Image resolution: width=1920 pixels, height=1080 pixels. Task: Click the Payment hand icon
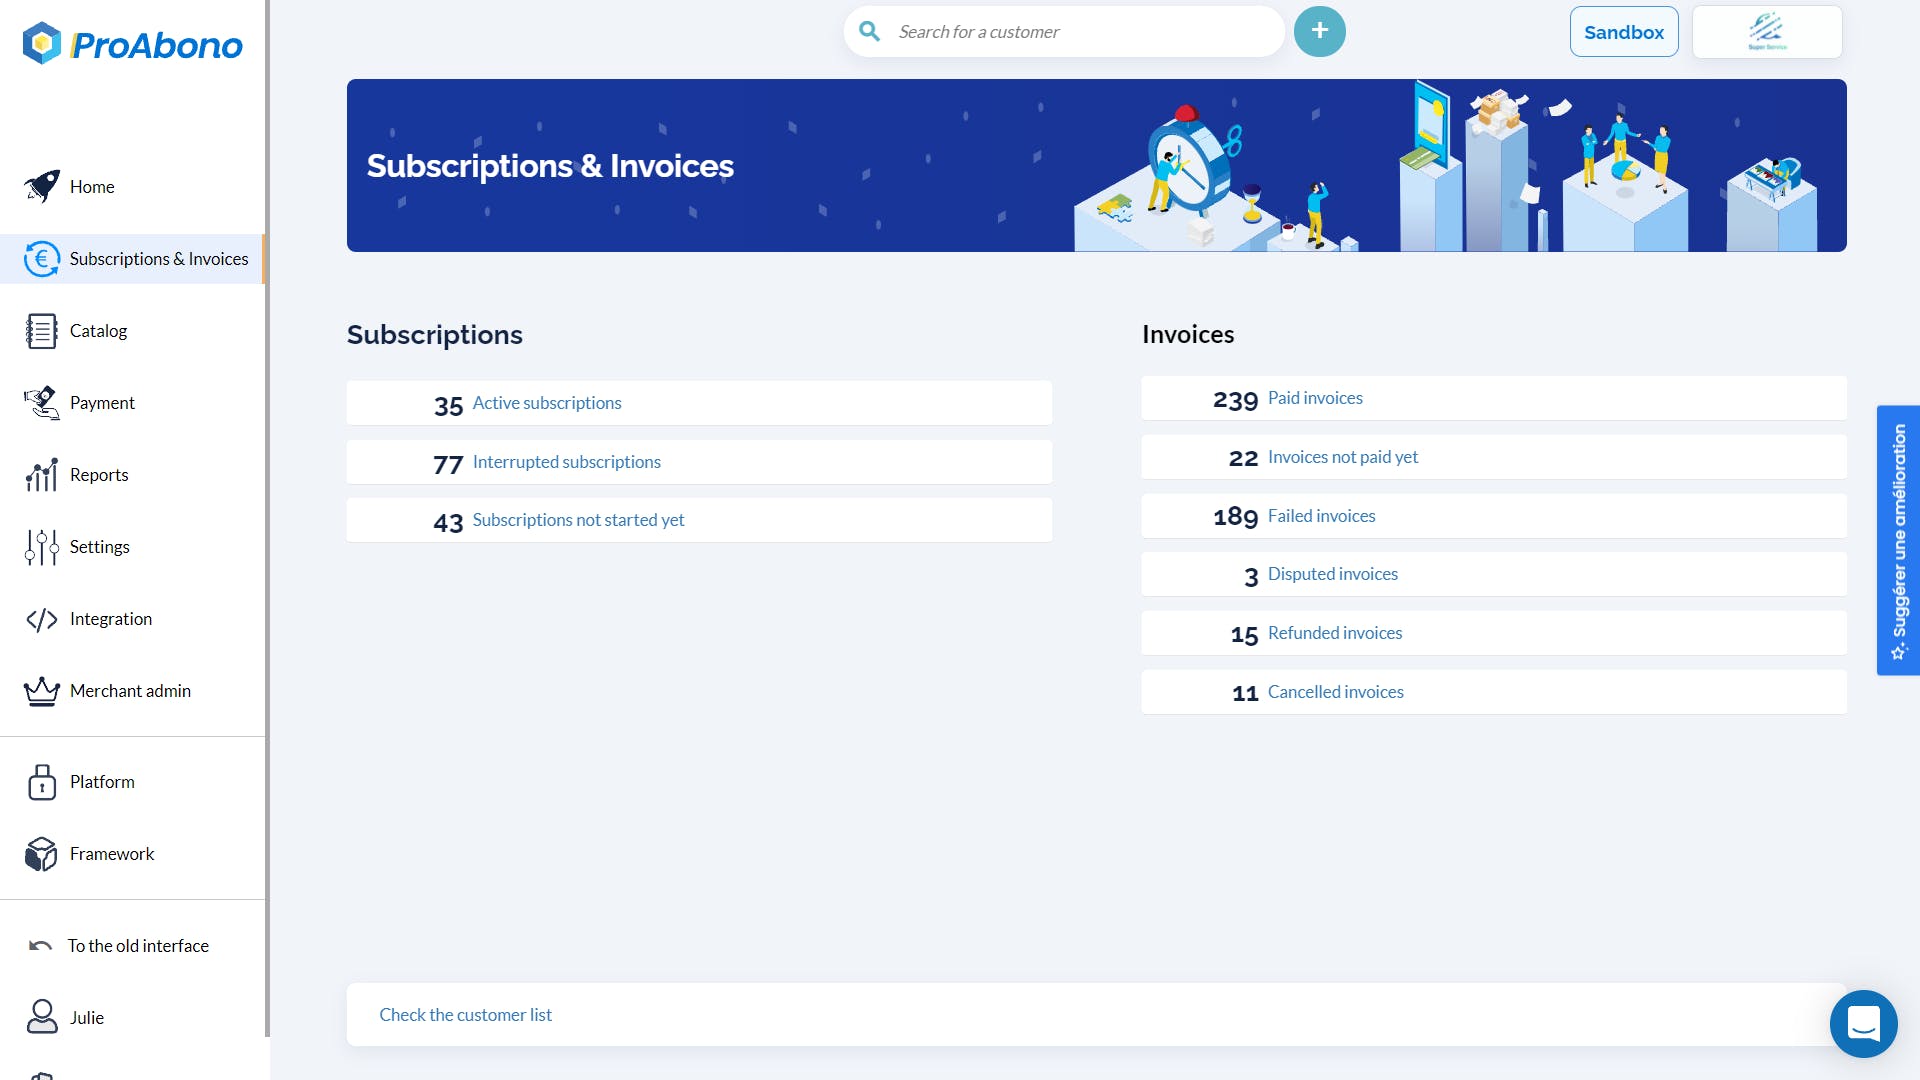tap(42, 403)
